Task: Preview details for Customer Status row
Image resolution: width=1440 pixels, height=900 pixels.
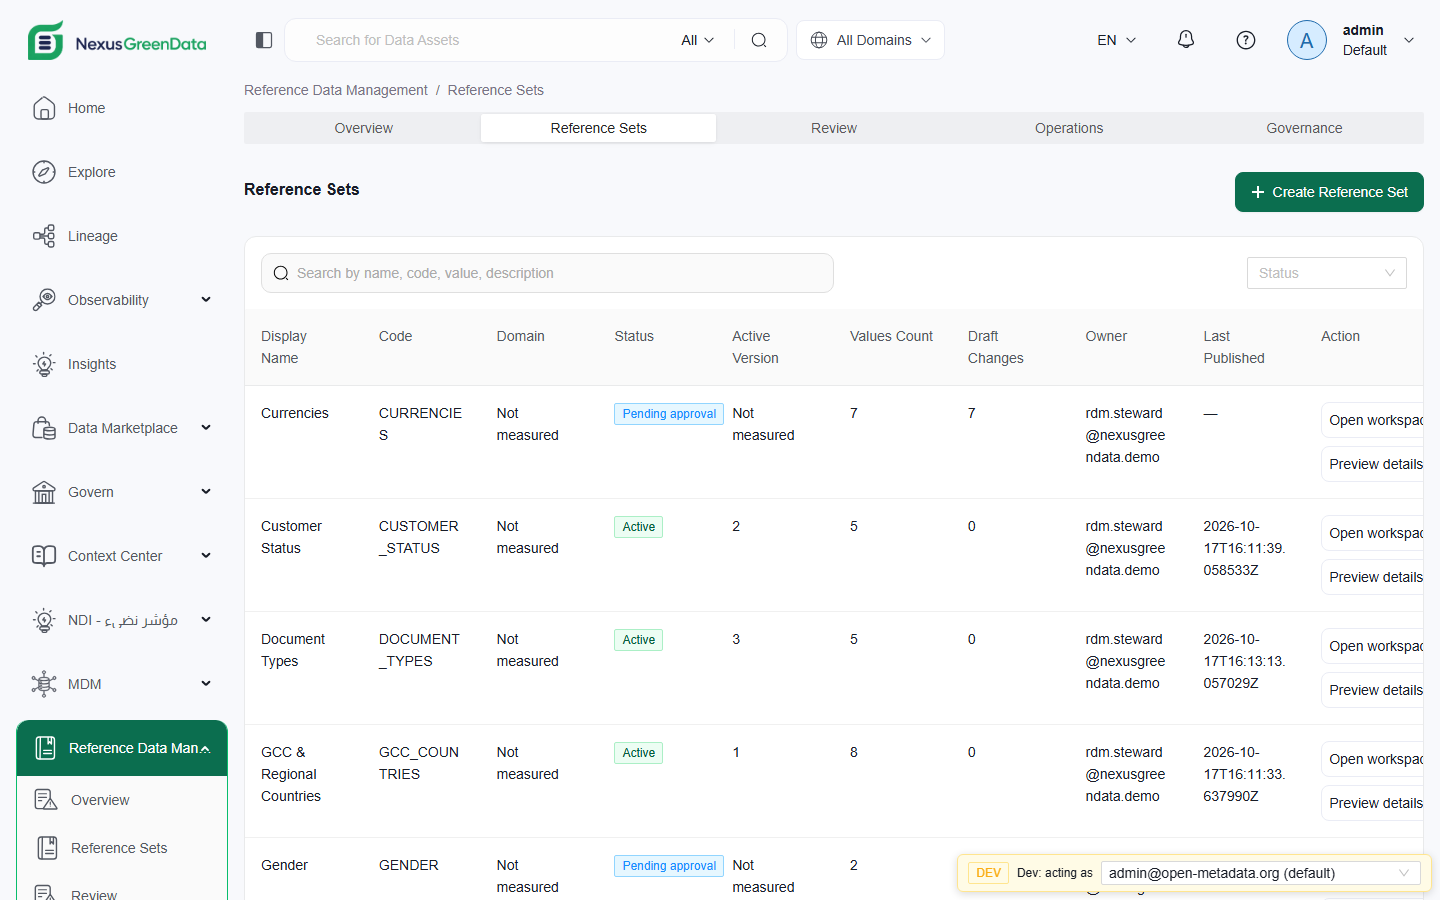Action: coord(1374,577)
